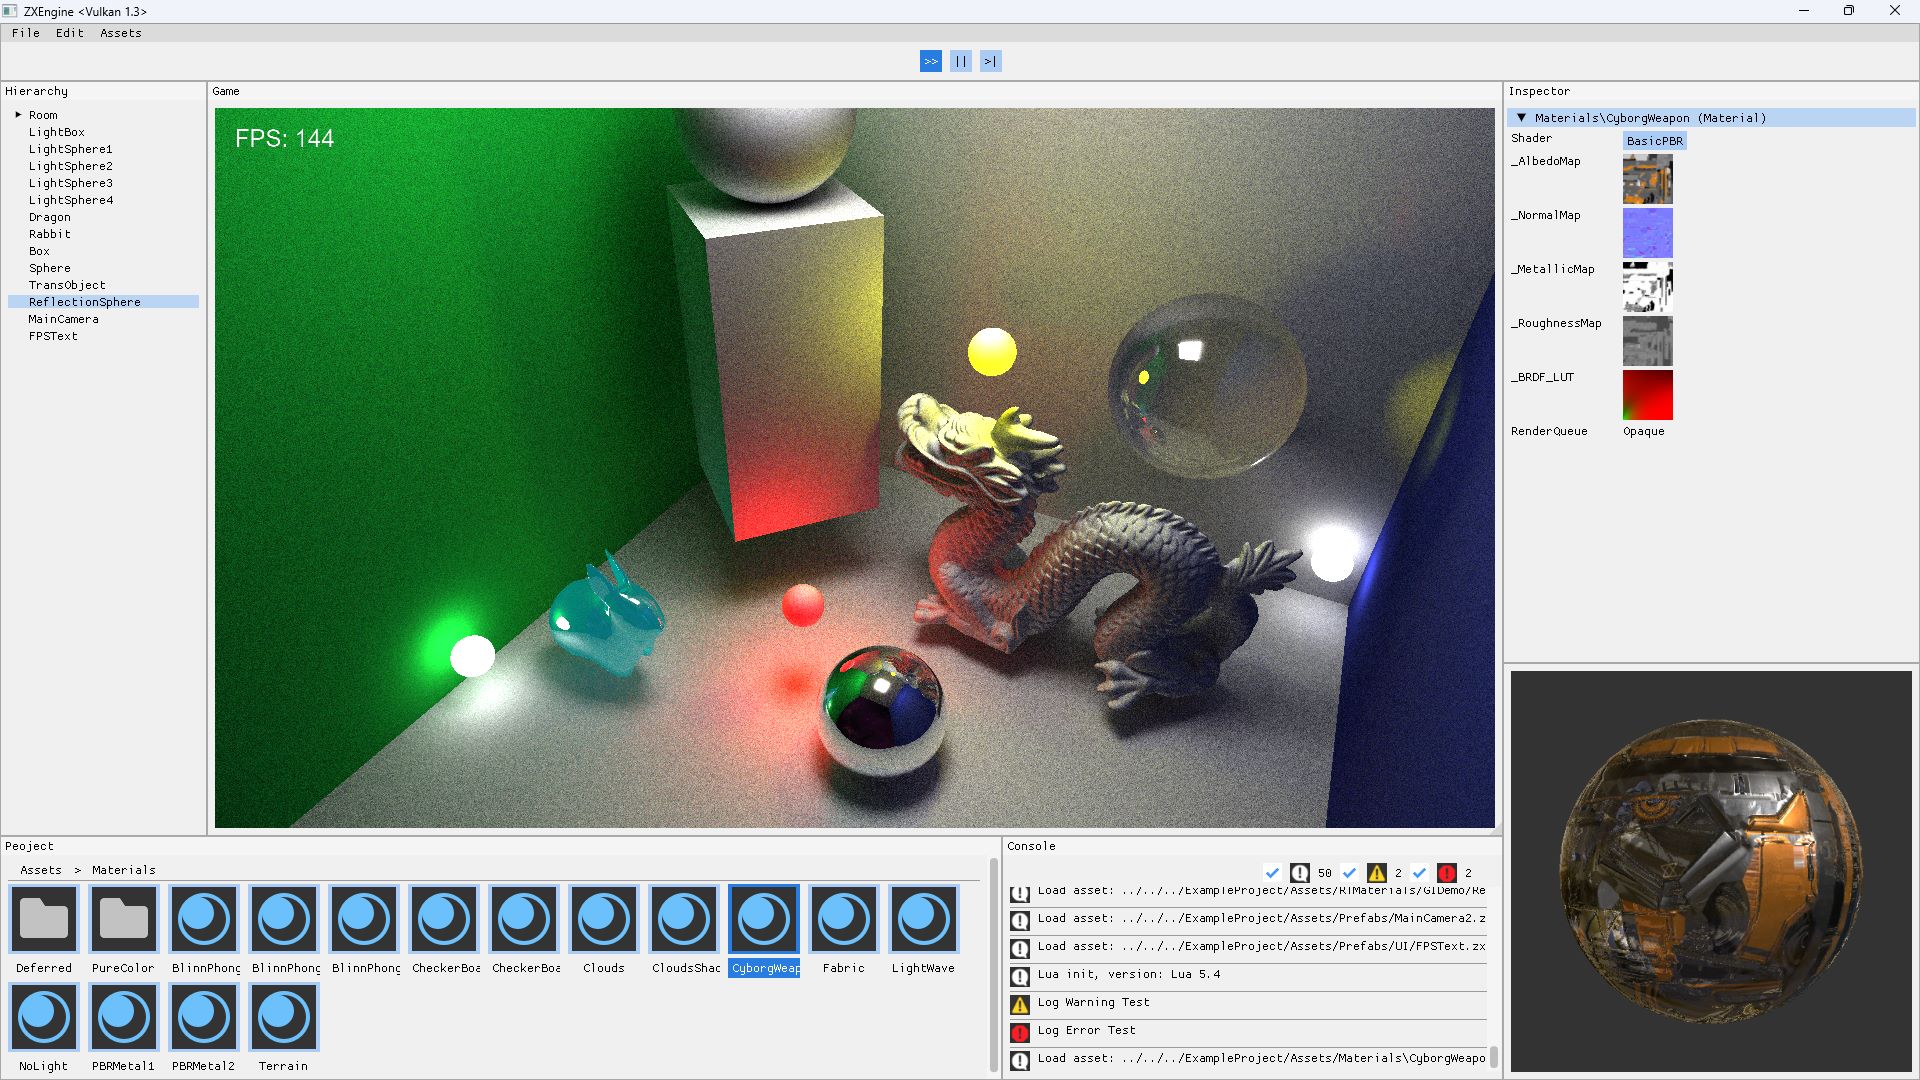This screenshot has height=1080, width=1920.
Task: Toggle the warning messages checkbox in Console
Action: point(1349,873)
